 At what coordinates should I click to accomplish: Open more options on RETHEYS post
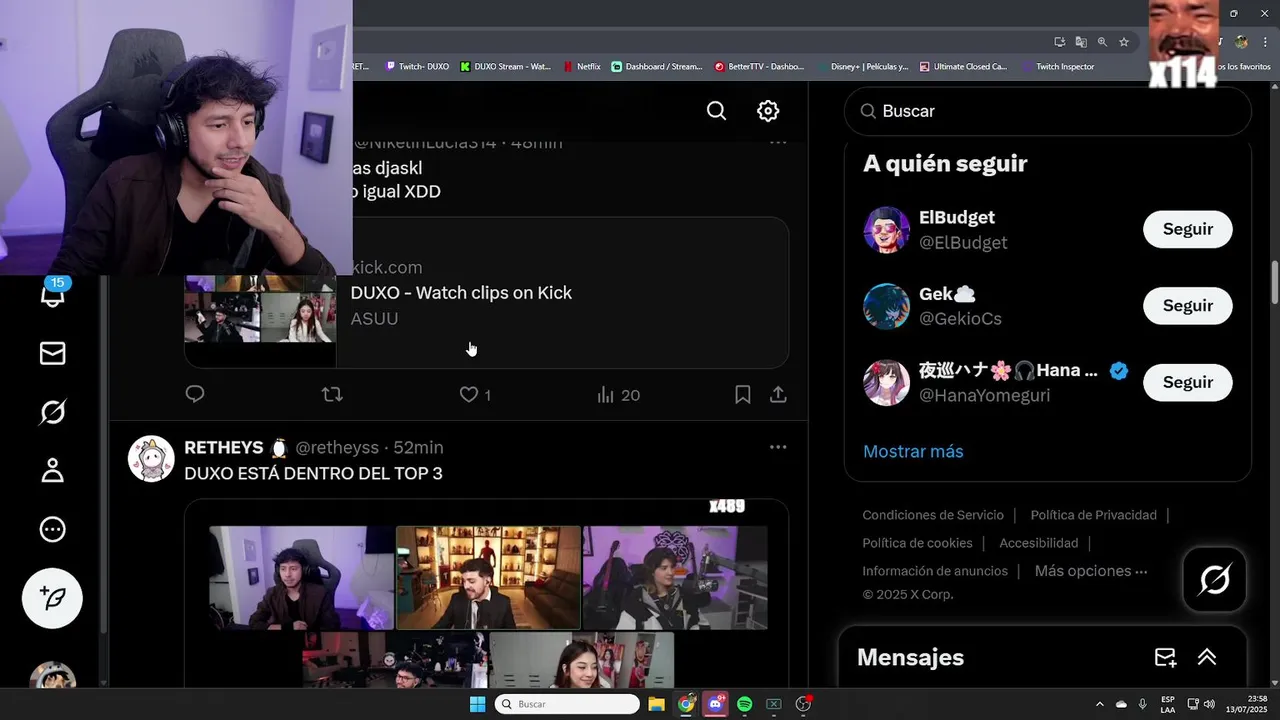(778, 447)
